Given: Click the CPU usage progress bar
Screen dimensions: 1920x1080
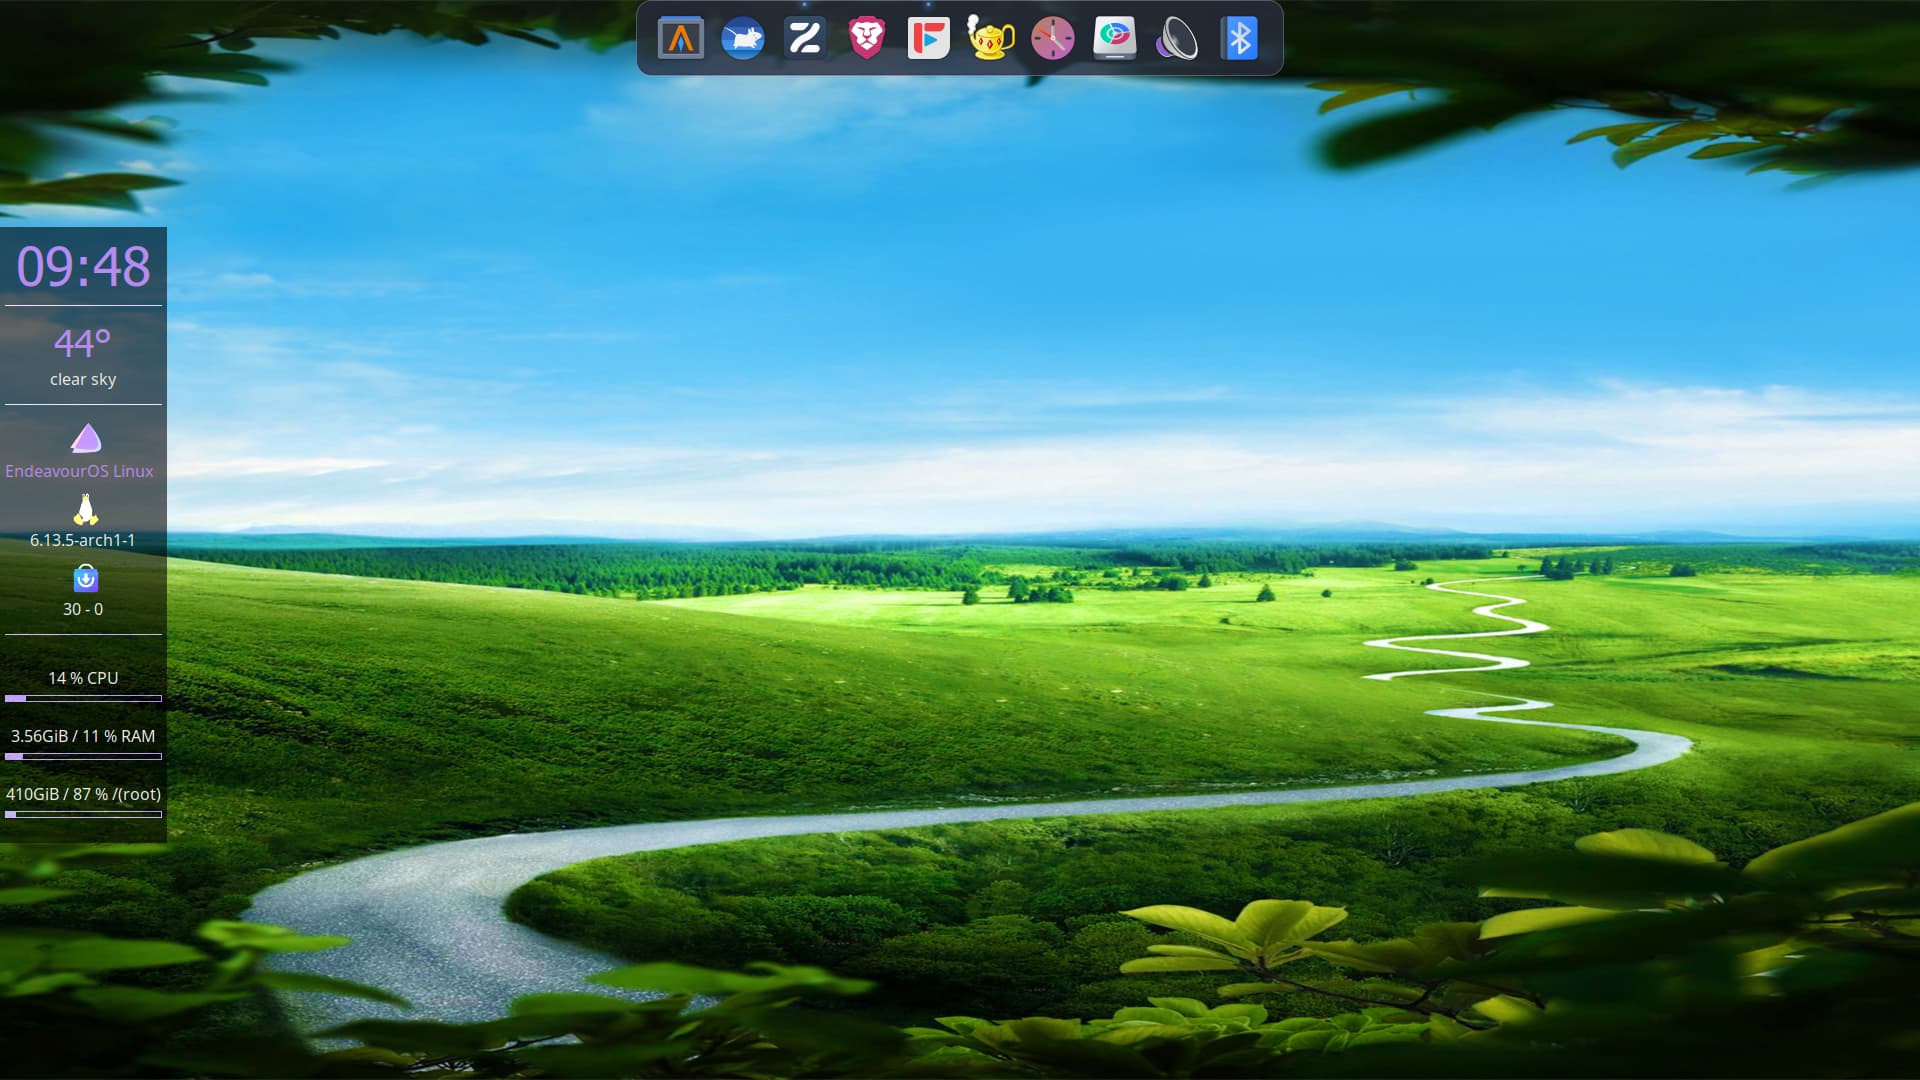Looking at the screenshot, I should [x=83, y=698].
